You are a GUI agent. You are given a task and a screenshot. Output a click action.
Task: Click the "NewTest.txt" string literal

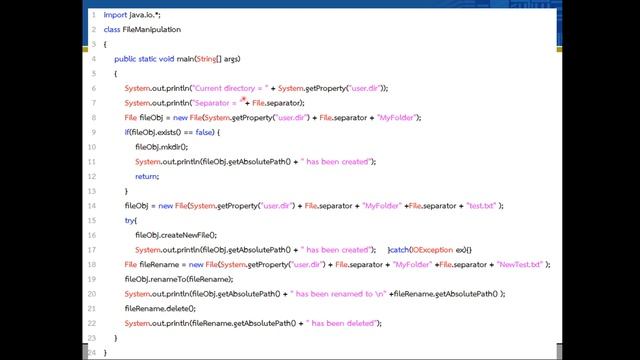(520, 264)
